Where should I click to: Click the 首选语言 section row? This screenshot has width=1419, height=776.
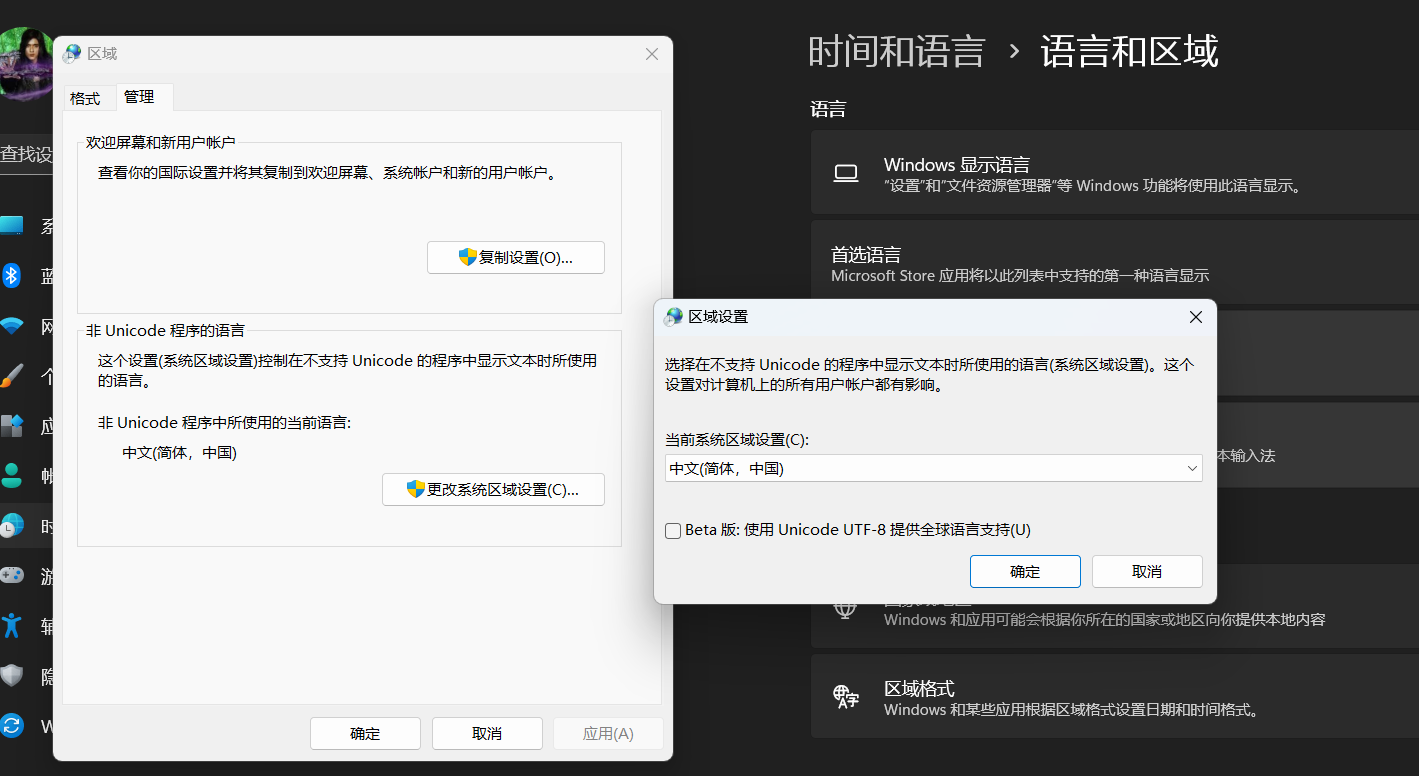tap(1115, 262)
